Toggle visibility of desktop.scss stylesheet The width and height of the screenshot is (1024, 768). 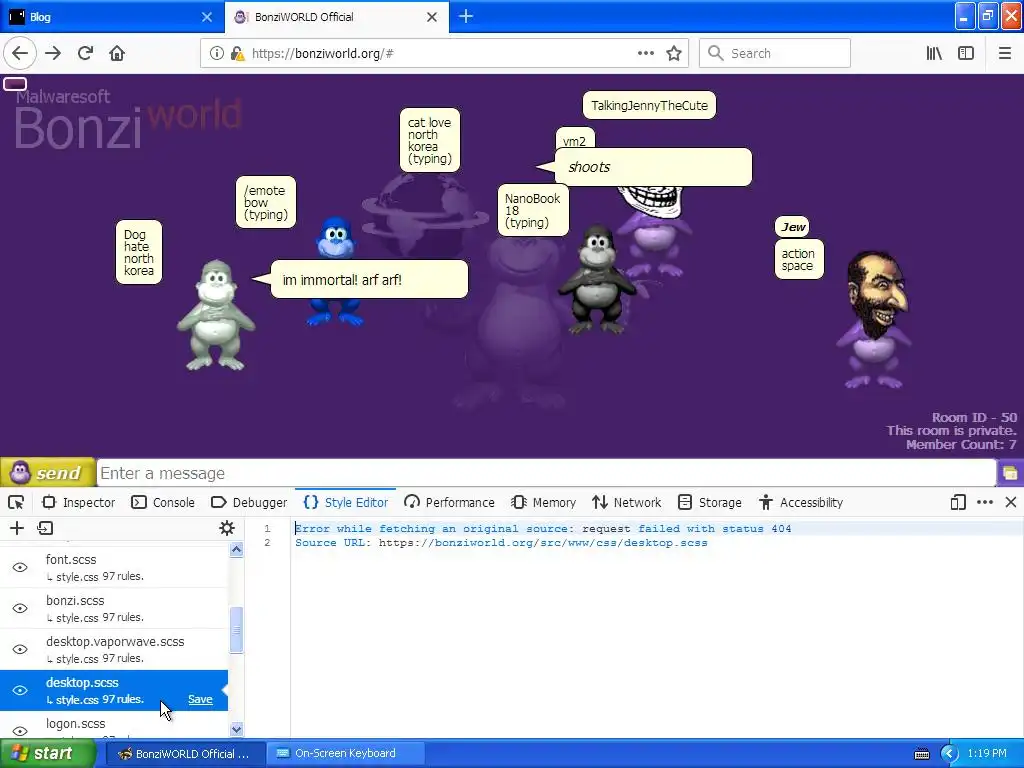click(x=20, y=690)
